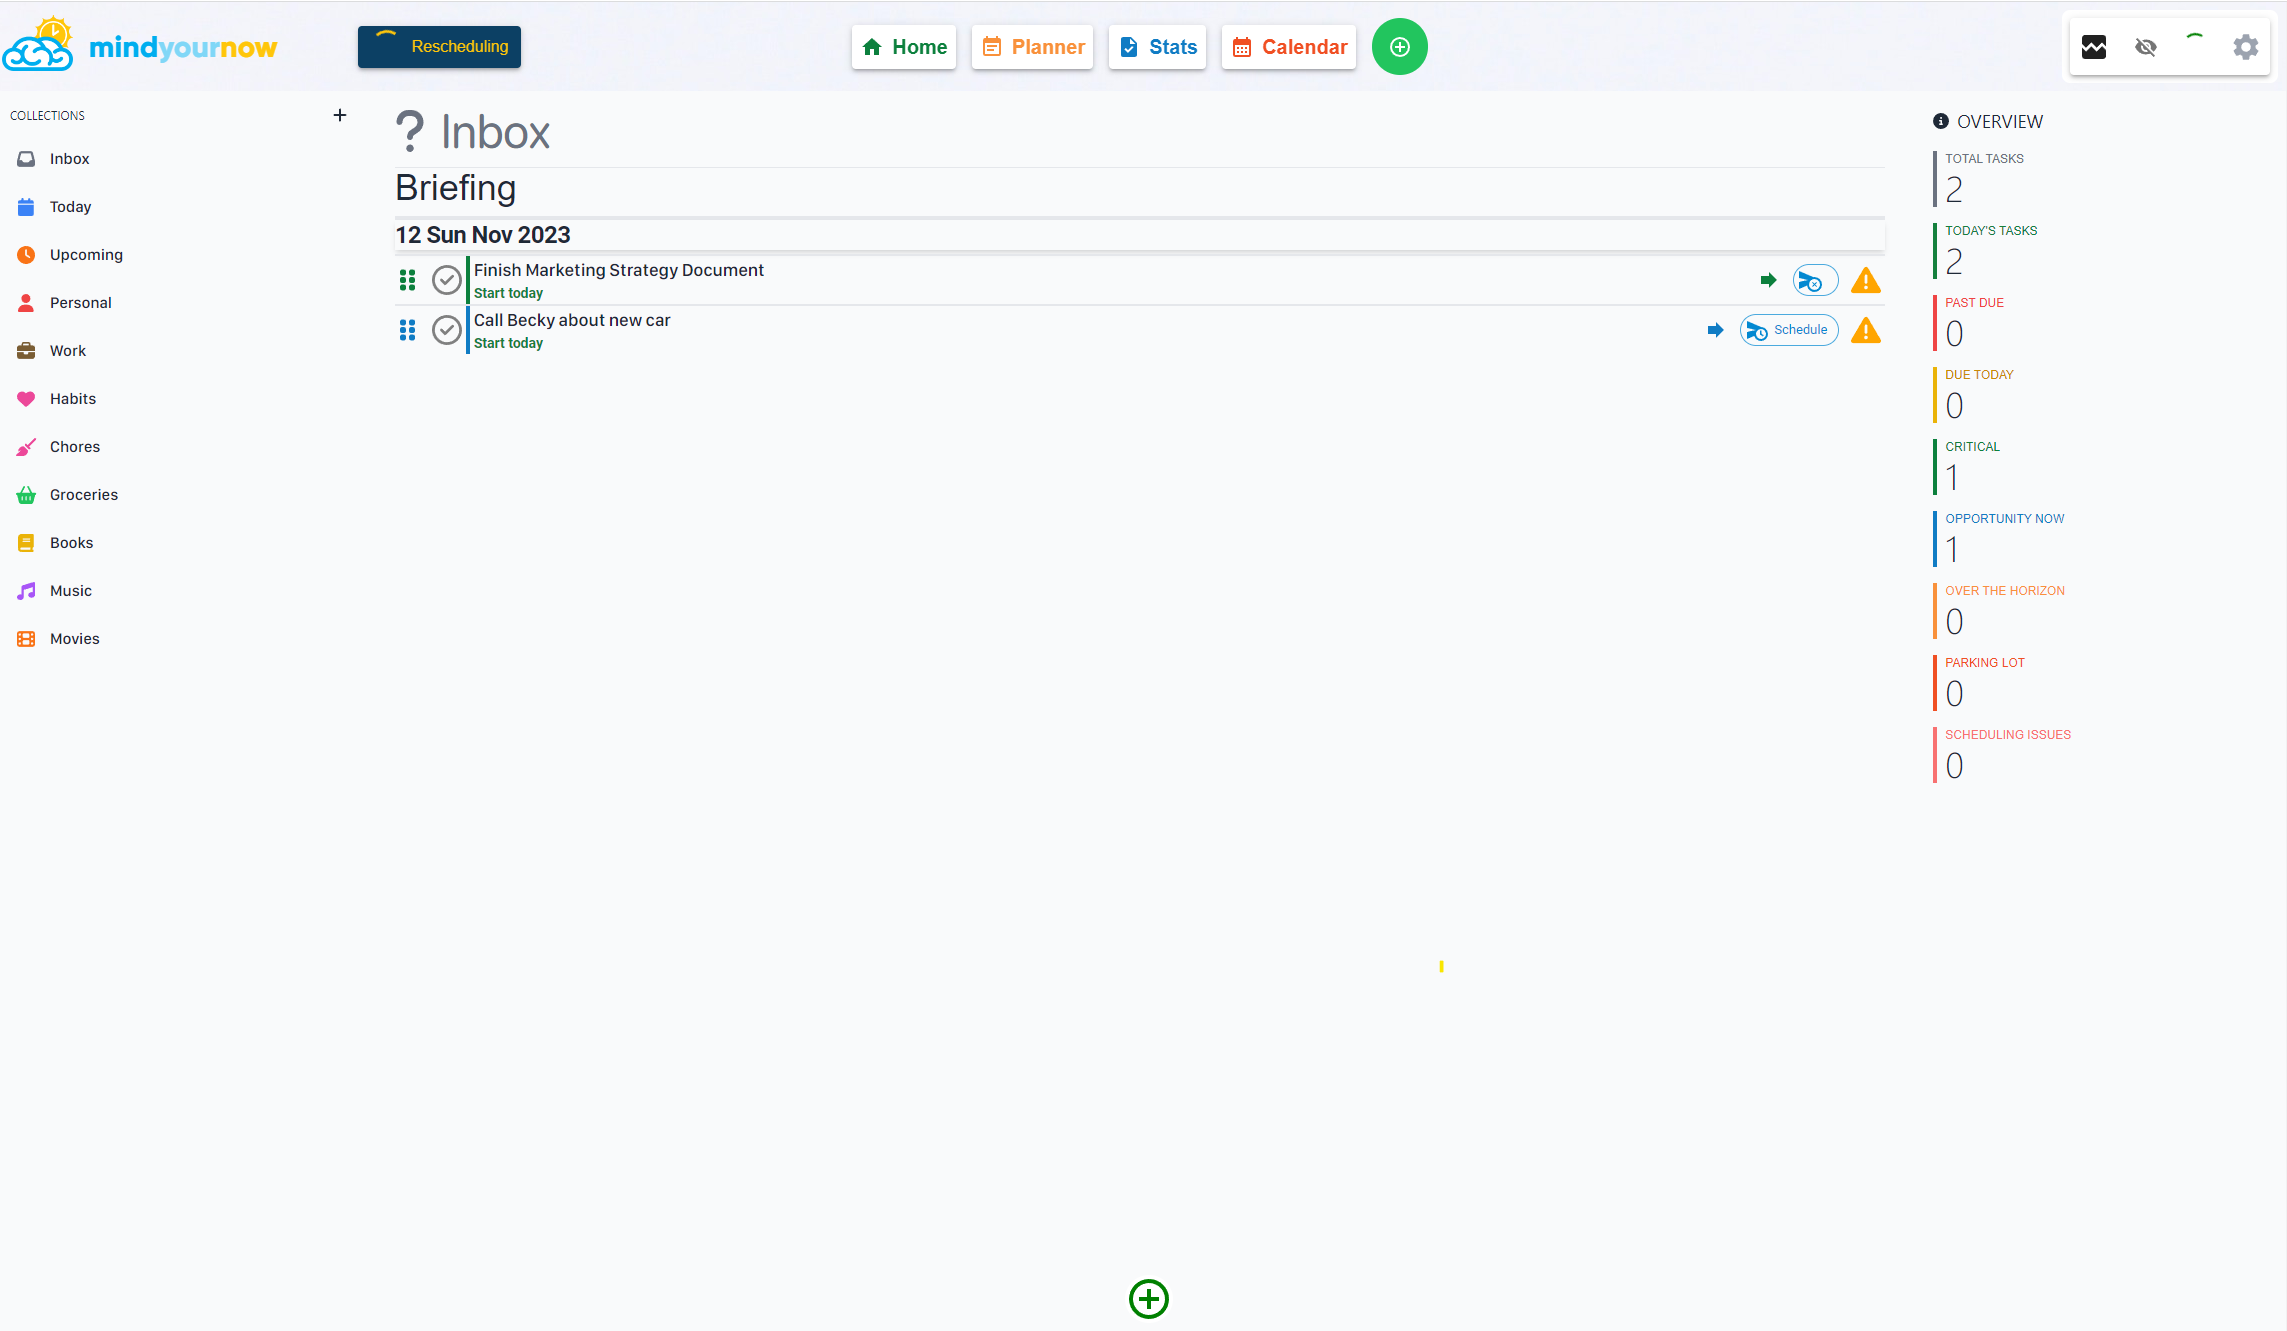The image size is (2287, 1331).
Task: Open the Calendar tab
Action: [x=1288, y=47]
